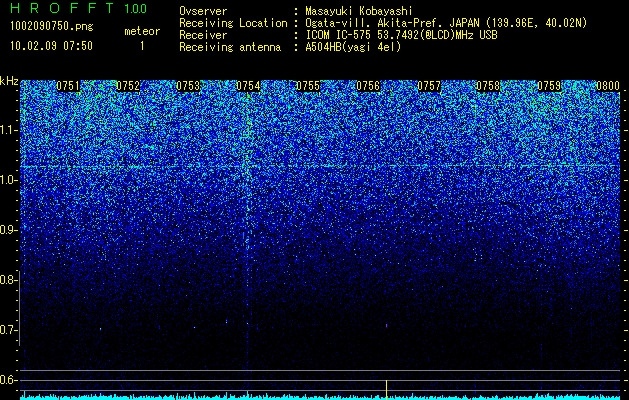Click the 0752 time marker
The width and height of the screenshot is (629, 400).
point(128,86)
